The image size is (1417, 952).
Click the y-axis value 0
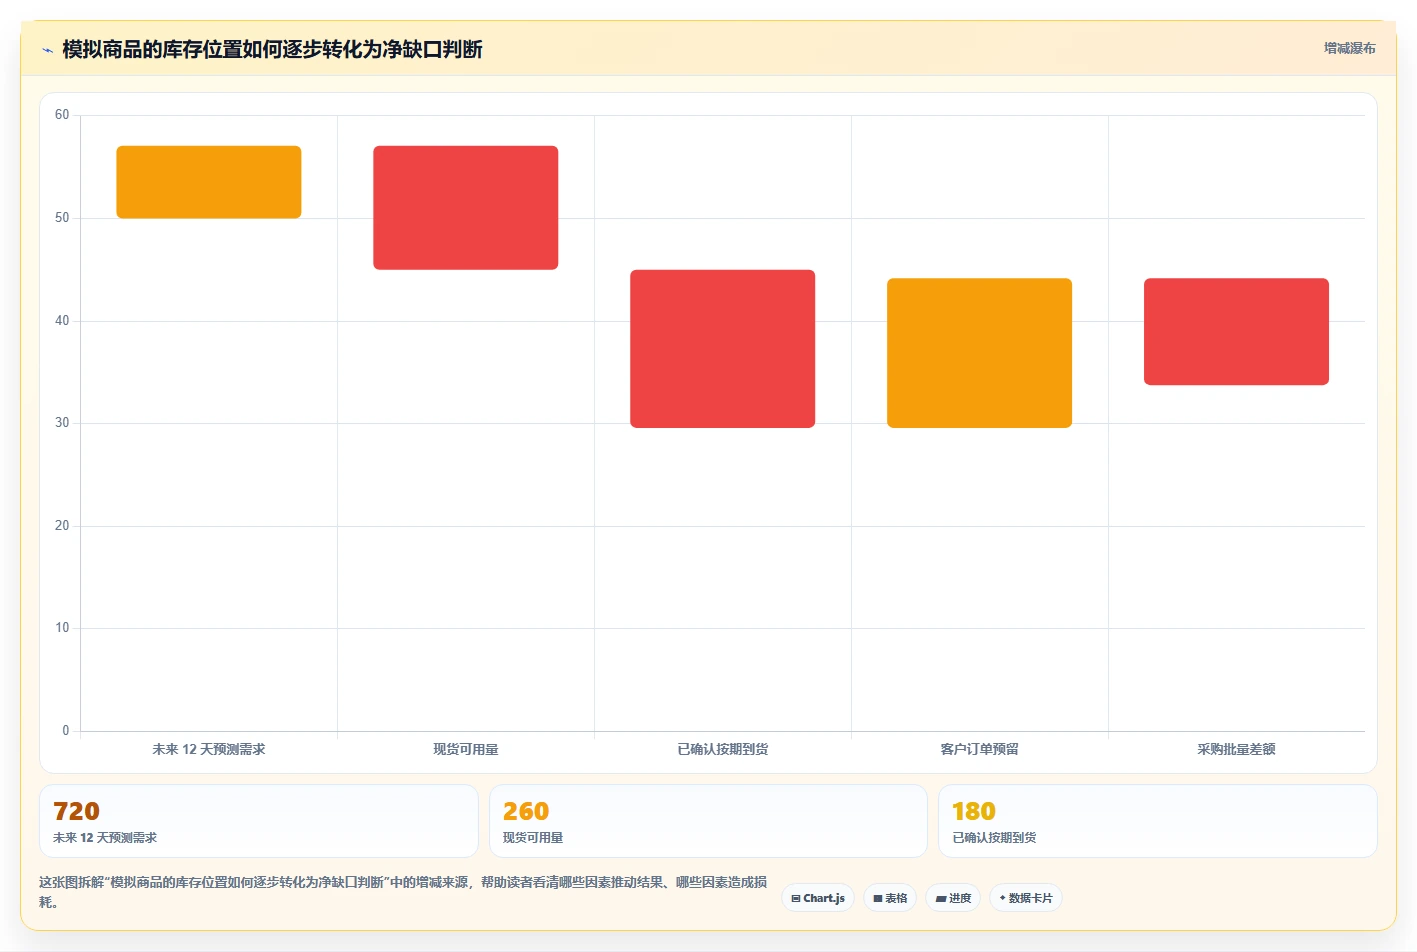pyautogui.click(x=66, y=731)
